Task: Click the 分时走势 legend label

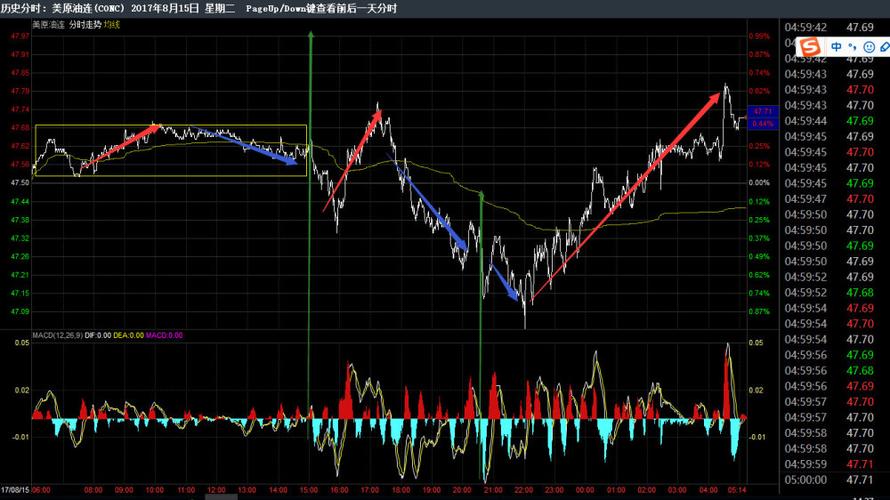Action: coord(86,24)
